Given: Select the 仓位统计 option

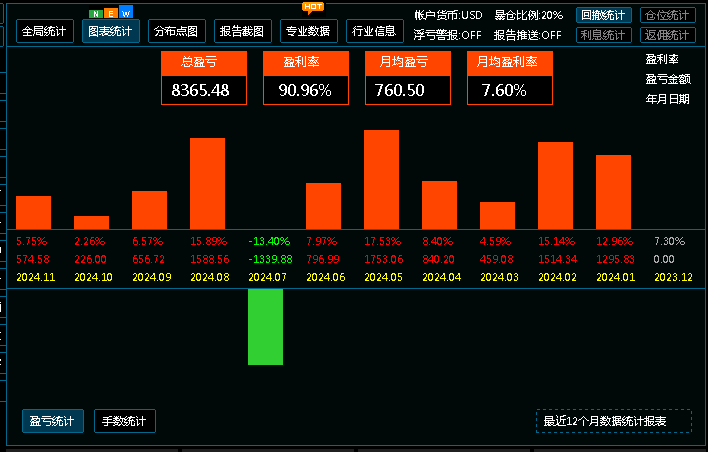Looking at the screenshot, I should (667, 16).
